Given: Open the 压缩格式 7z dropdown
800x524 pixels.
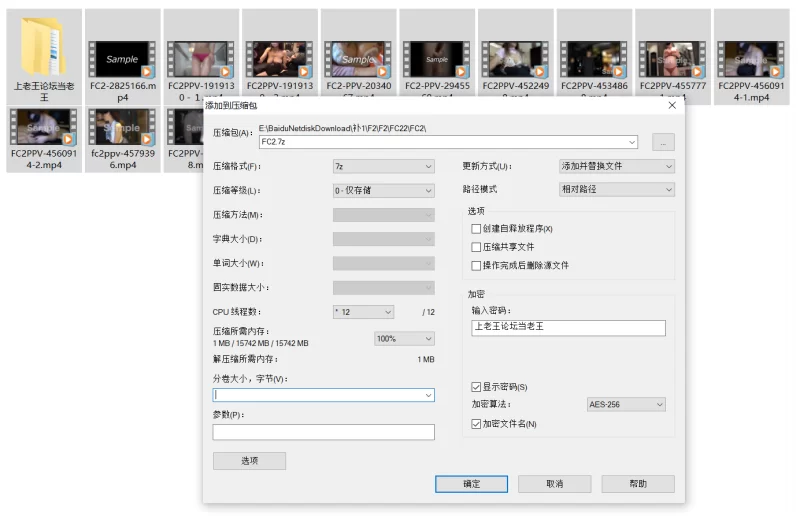Looking at the screenshot, I should (x=384, y=166).
